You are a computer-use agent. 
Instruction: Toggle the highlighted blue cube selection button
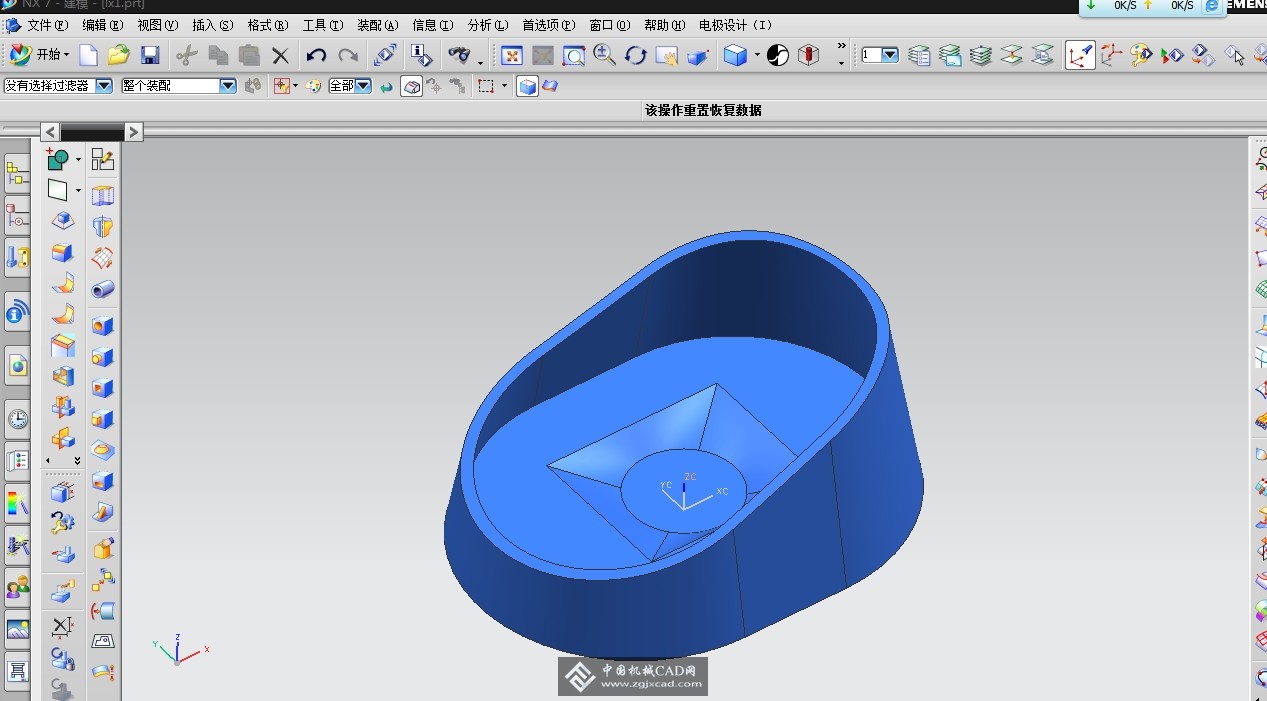tap(527, 87)
